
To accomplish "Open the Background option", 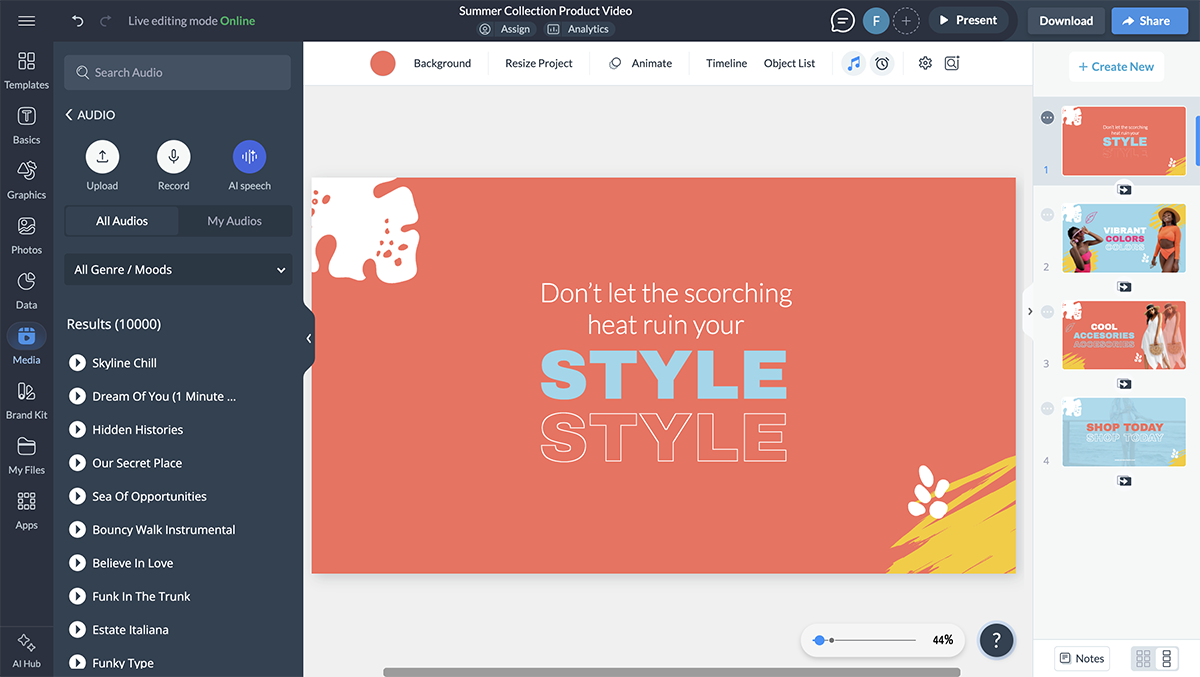I will coord(442,63).
